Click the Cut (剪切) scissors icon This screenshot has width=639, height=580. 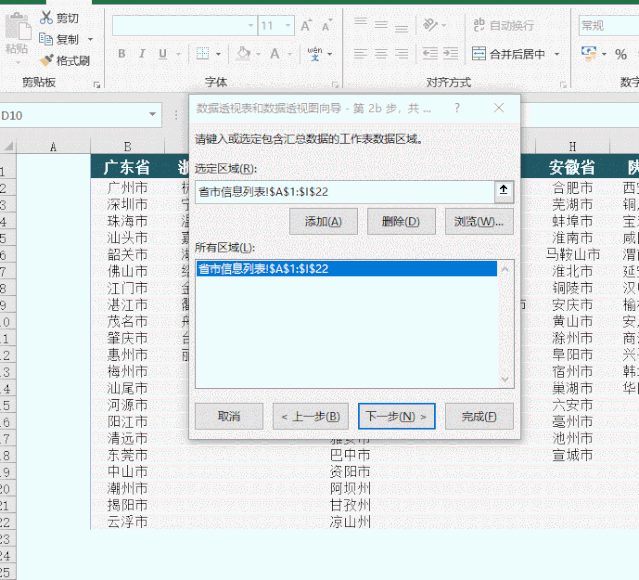pyautogui.click(x=46, y=18)
